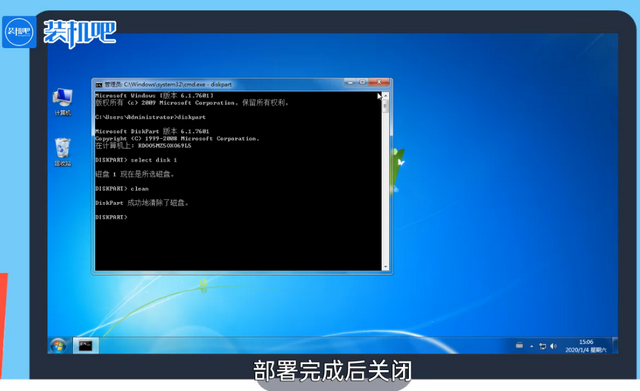The image size is (640, 391).
Task: Click the keyboard/input tray icon
Action: [519, 346]
